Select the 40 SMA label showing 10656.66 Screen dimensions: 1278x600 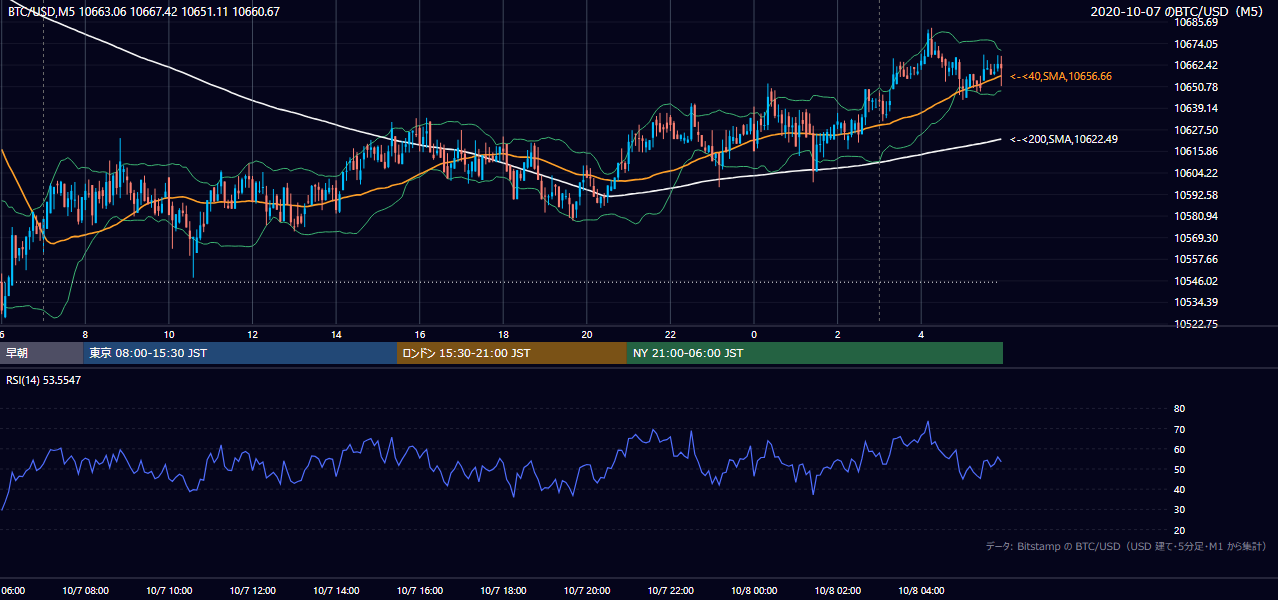click(1061, 76)
